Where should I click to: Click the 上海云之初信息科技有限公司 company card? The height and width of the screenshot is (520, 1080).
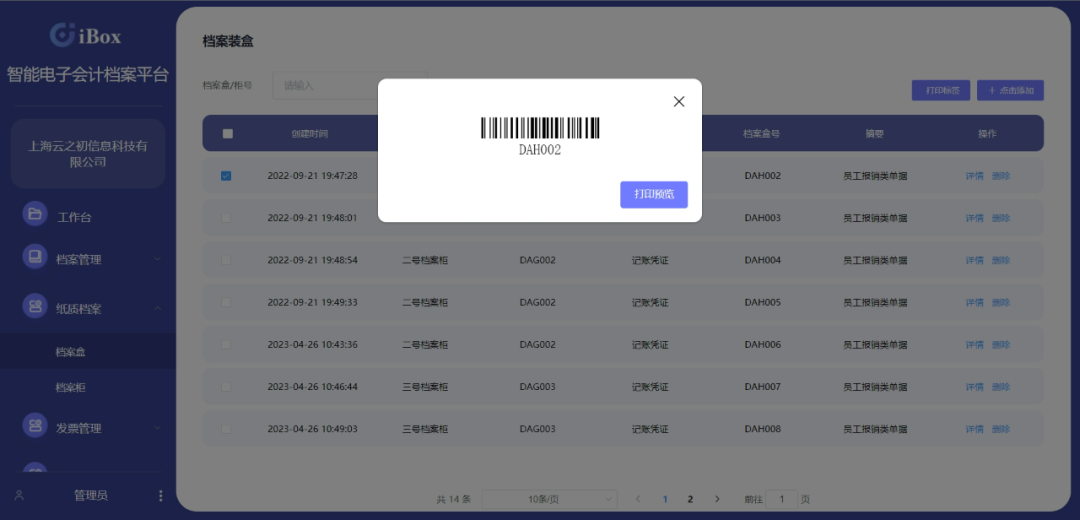coord(88,154)
